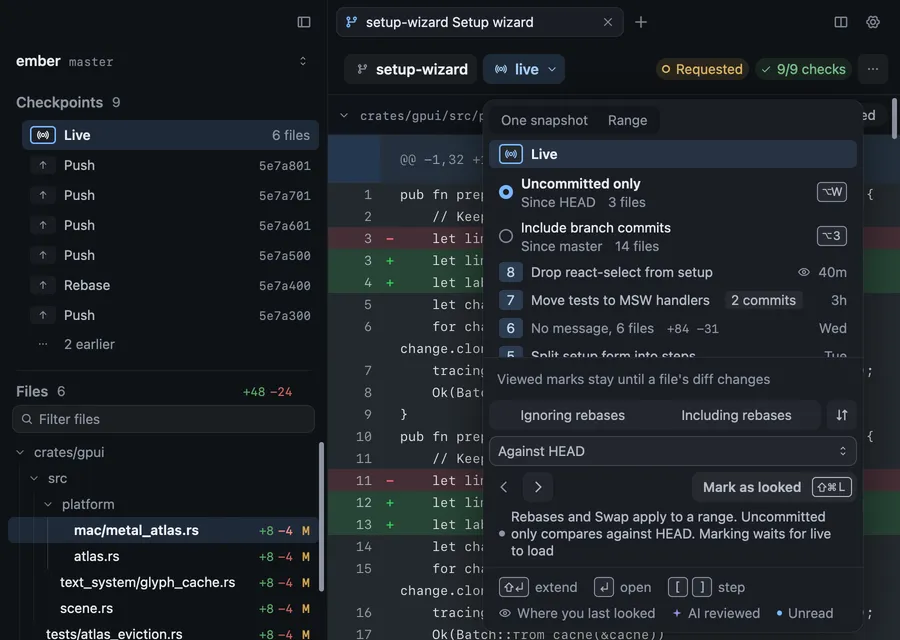Viewport: 900px width, 640px height.
Task: Select the Push 5e7a300 checkpoint
Action: [170, 315]
